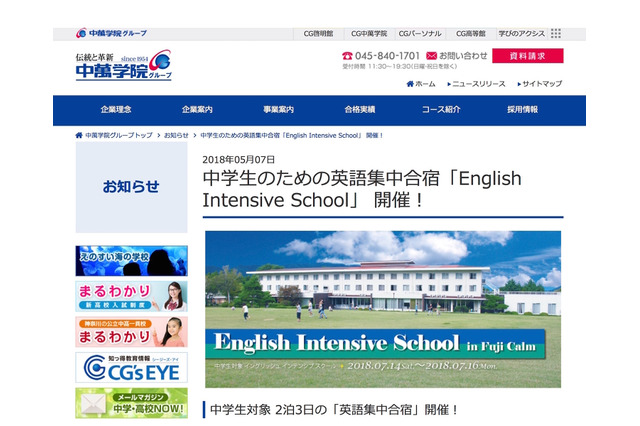Click the 中萬学院グループ logo in top strip
Image resolution: width=640 pixels, height=426 pixels.
pyautogui.click(x=111, y=33)
